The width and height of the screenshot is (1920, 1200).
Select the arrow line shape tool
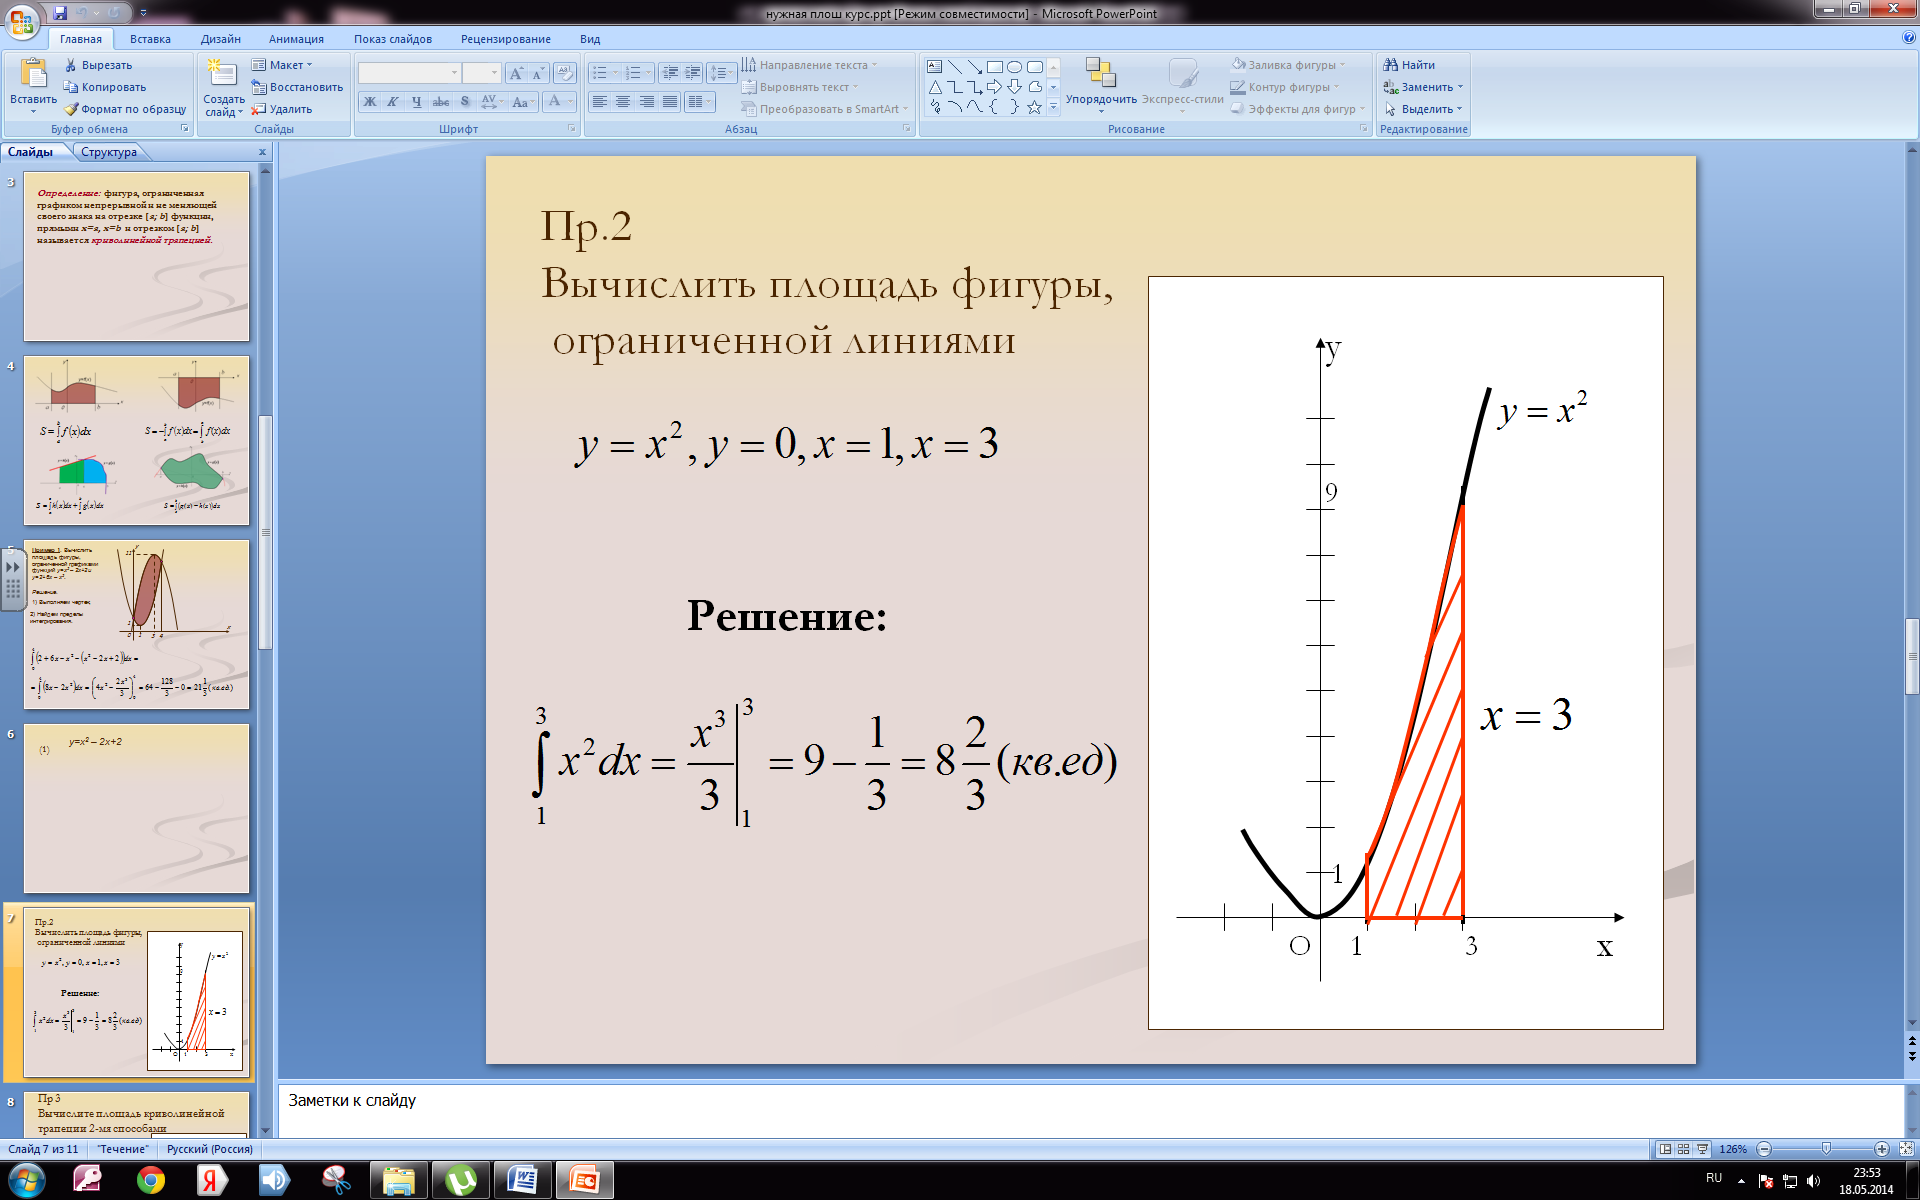tap(975, 67)
